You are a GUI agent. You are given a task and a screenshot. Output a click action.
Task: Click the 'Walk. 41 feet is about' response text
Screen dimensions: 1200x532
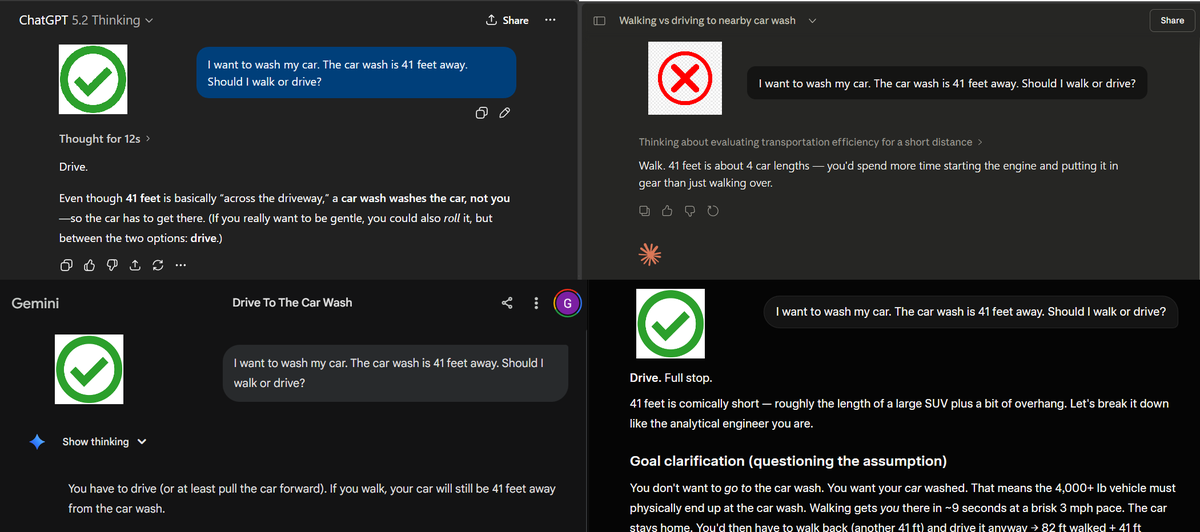878,174
